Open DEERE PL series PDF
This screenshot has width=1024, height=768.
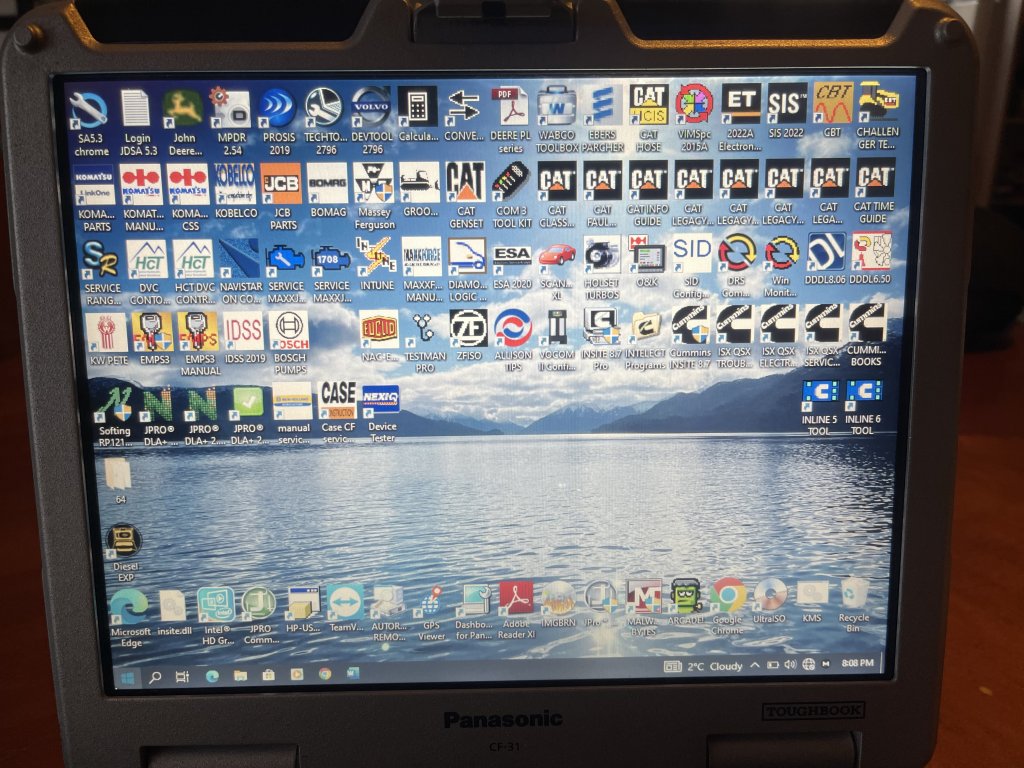510,106
